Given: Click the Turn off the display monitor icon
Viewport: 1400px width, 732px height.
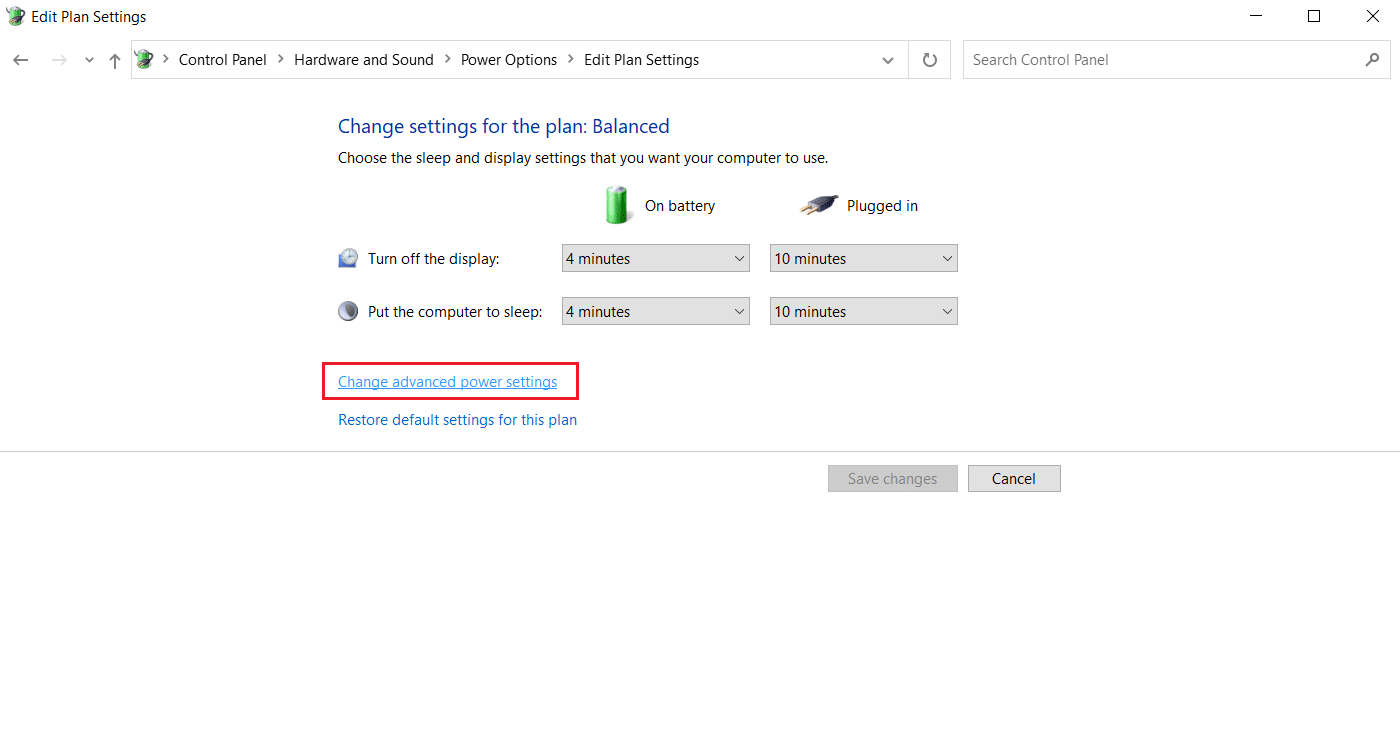Looking at the screenshot, I should (348, 258).
